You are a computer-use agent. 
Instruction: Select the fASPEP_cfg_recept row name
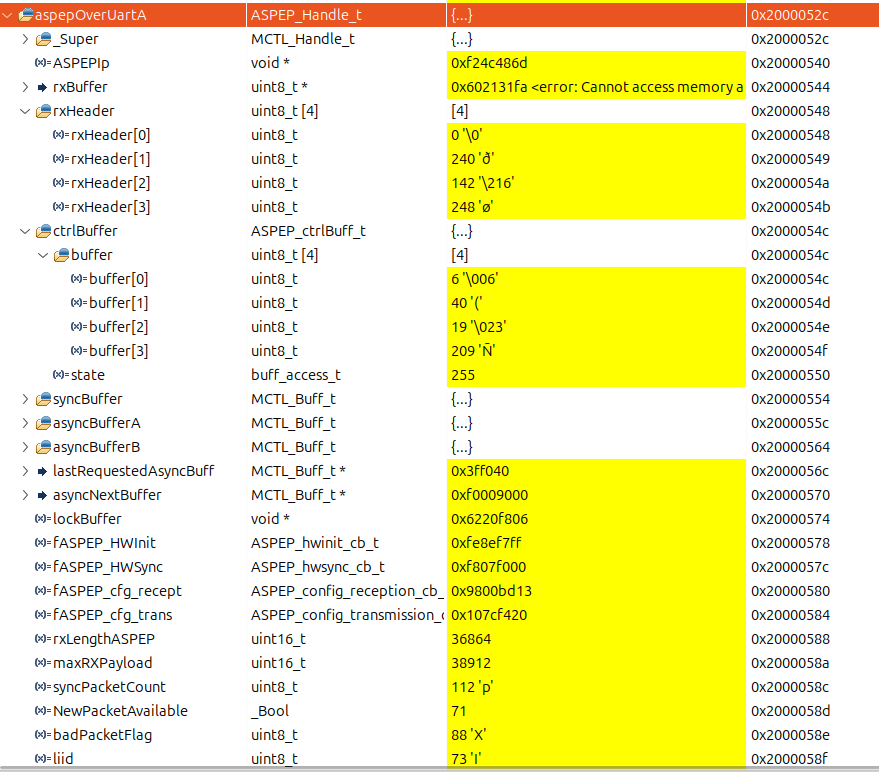117,591
